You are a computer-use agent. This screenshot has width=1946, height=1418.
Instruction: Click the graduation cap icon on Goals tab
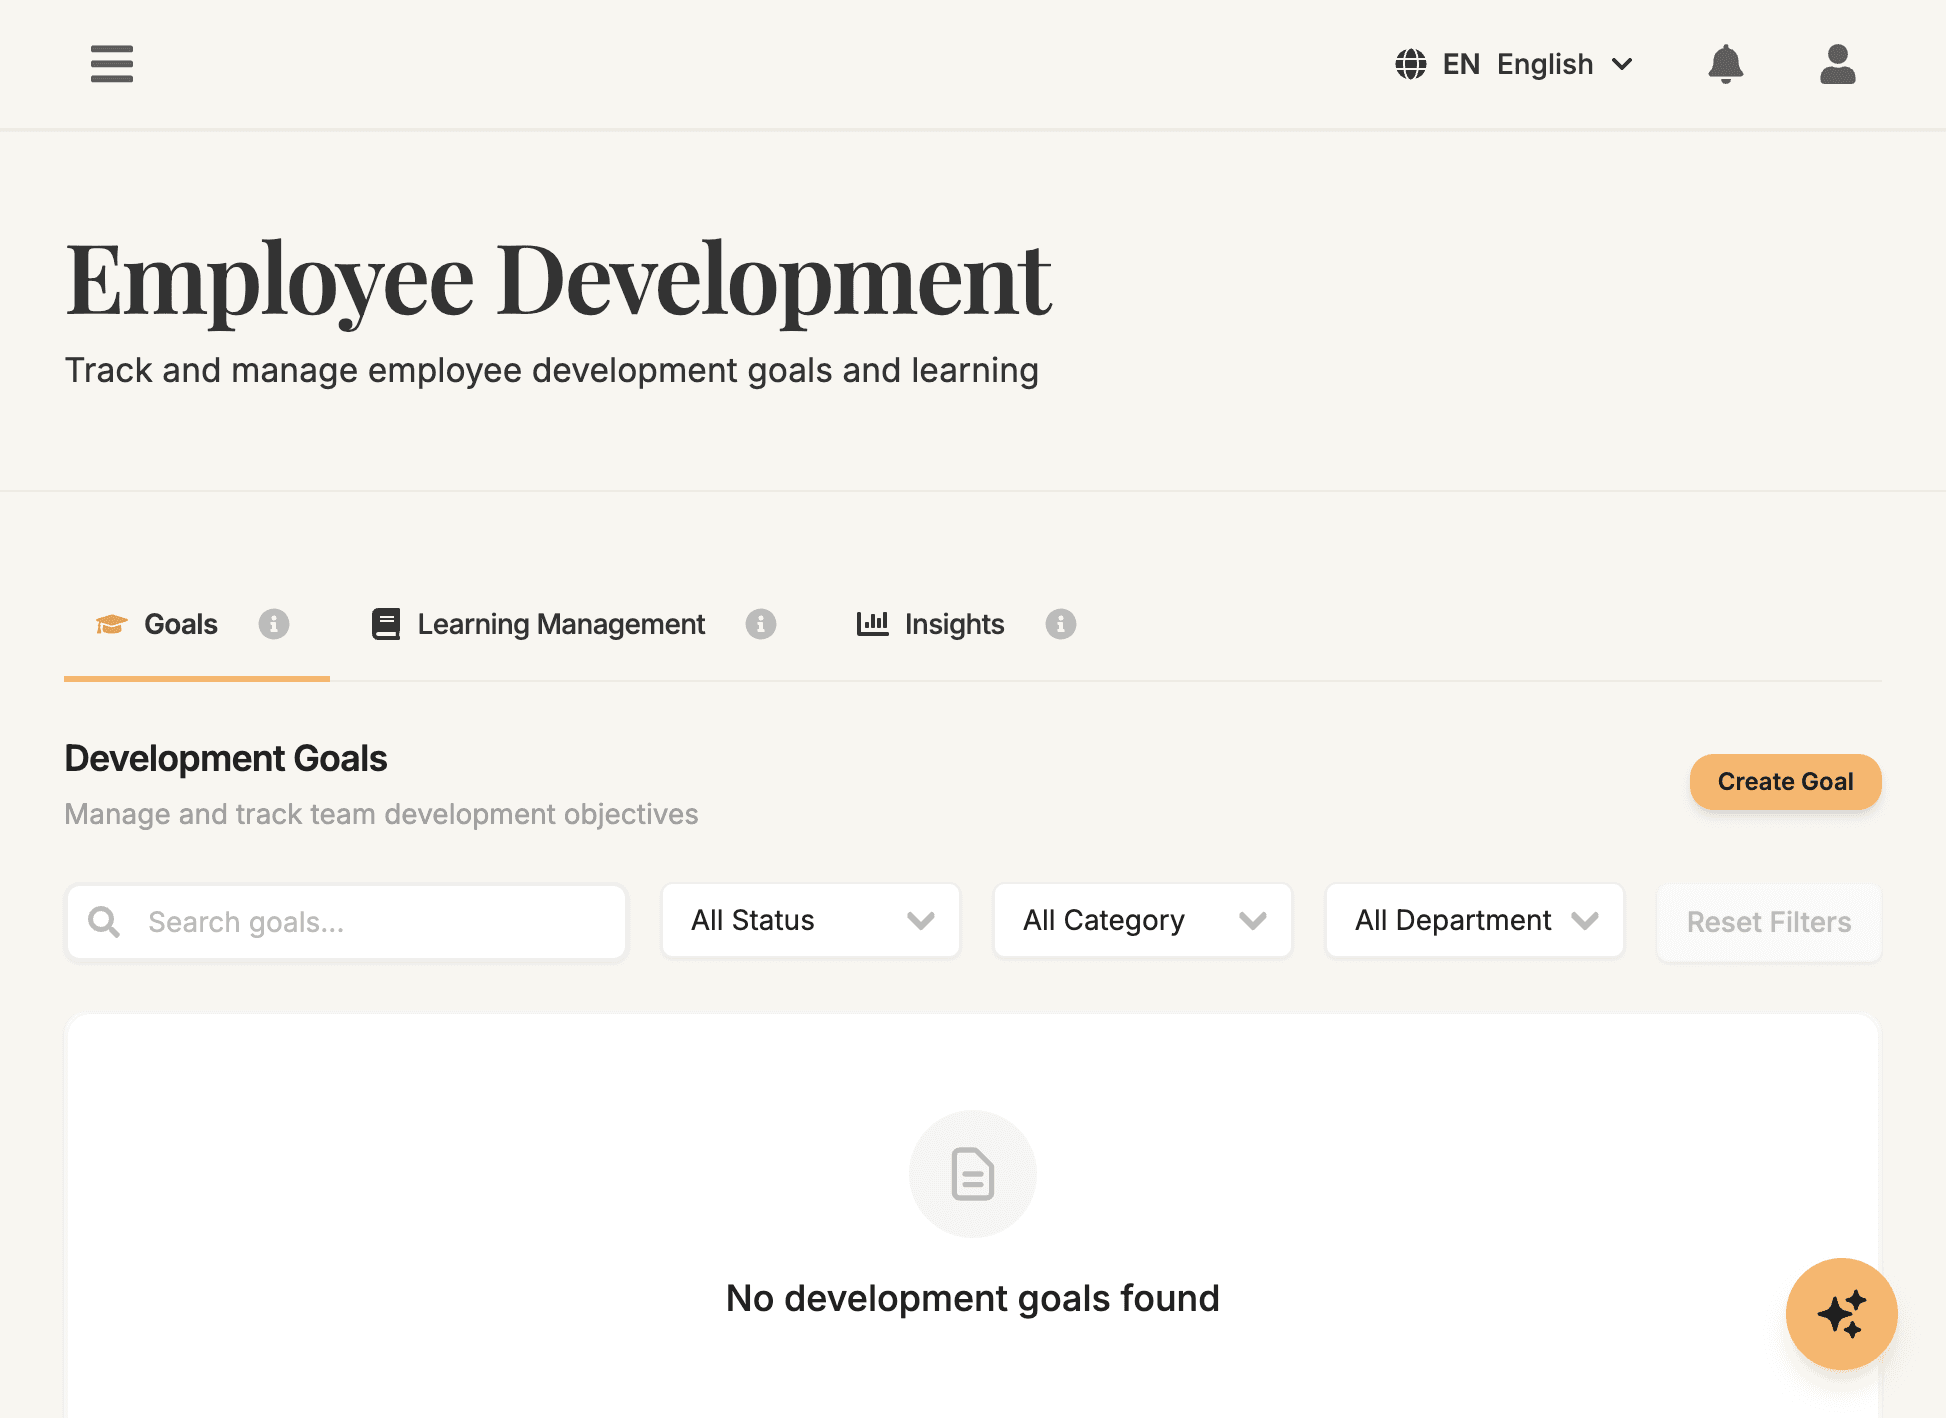coord(110,624)
